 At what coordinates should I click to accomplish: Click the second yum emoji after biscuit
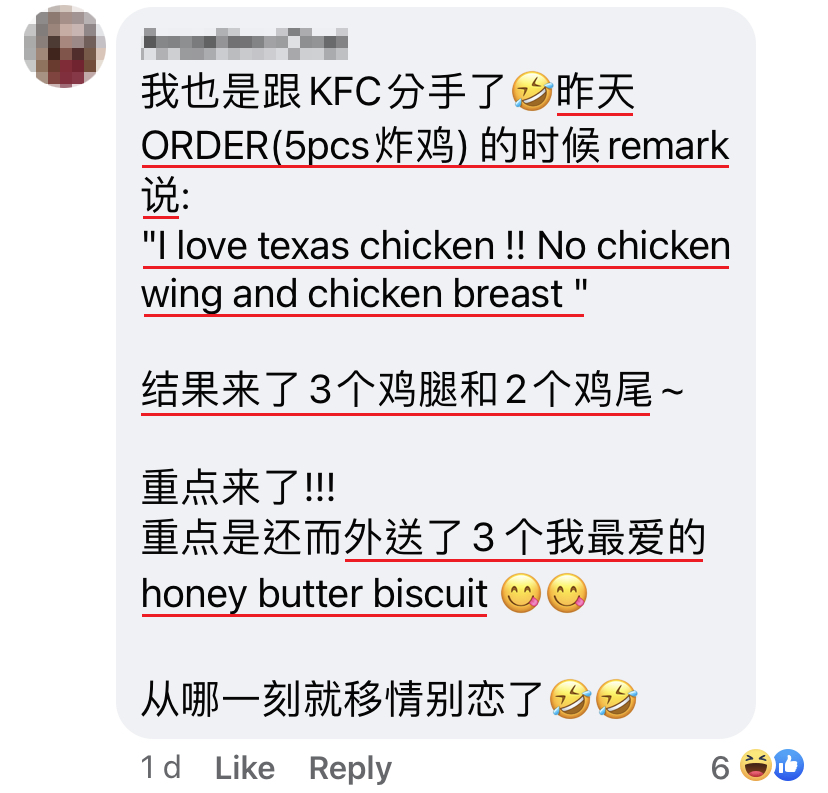point(567,593)
